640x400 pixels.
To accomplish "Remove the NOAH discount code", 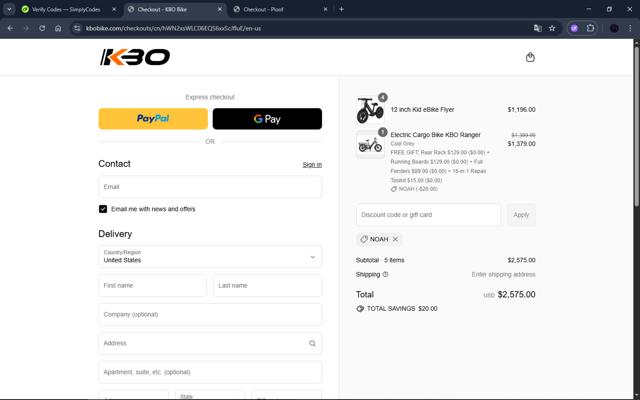I will pos(395,239).
